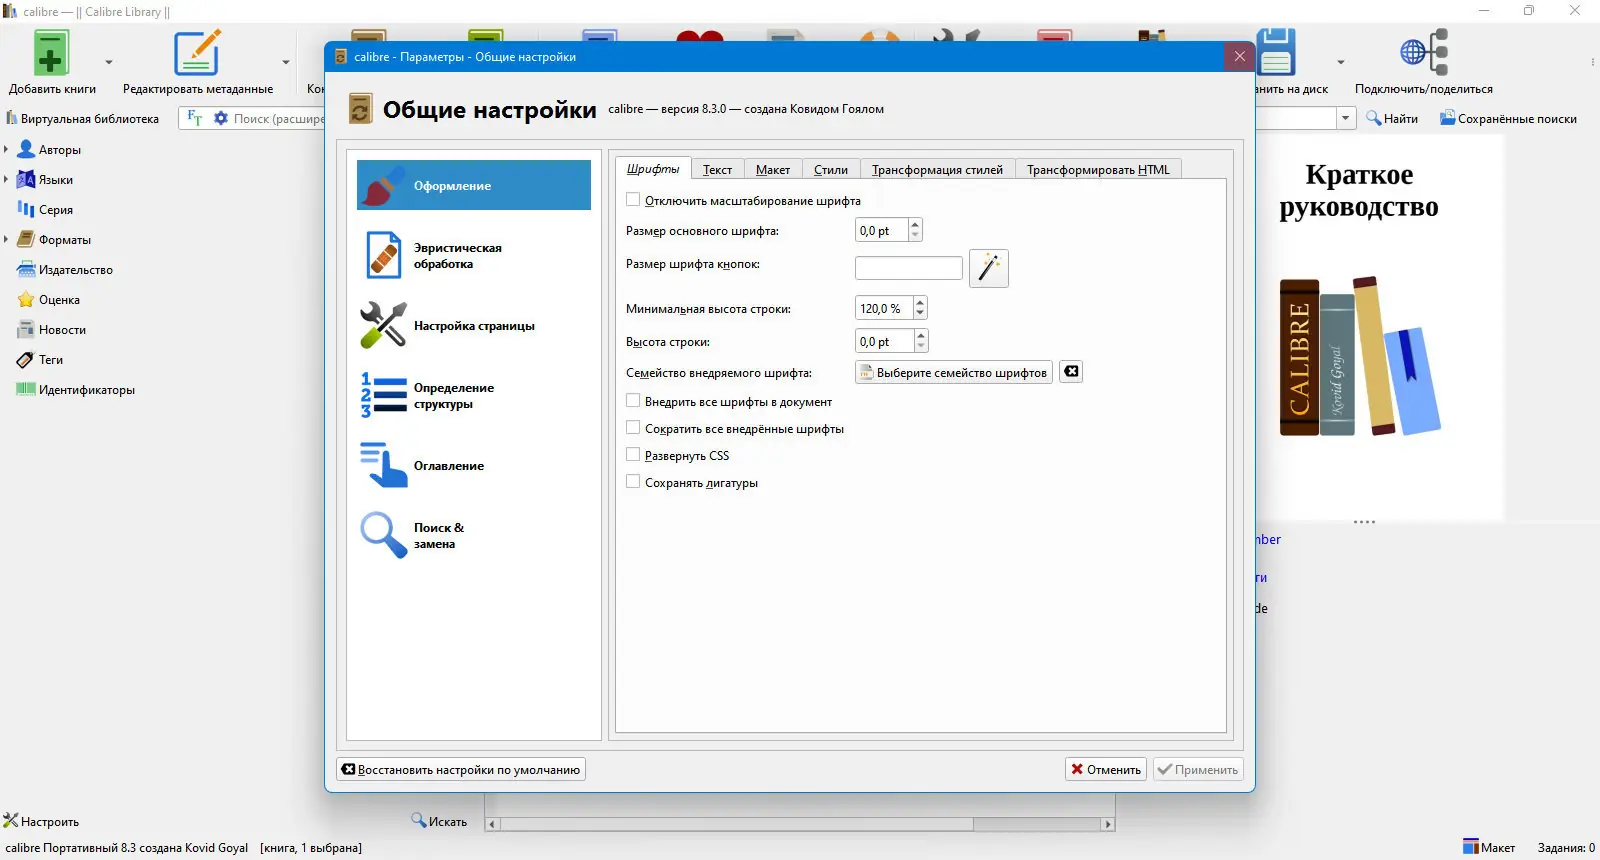Click the magic wand font size wizard
Screen dimensions: 1600x860
click(x=989, y=268)
